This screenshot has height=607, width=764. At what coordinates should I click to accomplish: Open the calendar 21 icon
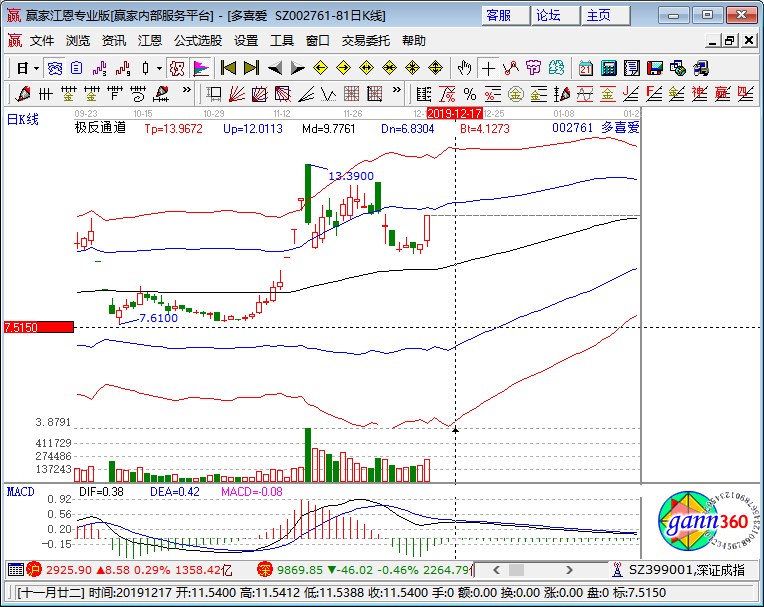coord(586,68)
